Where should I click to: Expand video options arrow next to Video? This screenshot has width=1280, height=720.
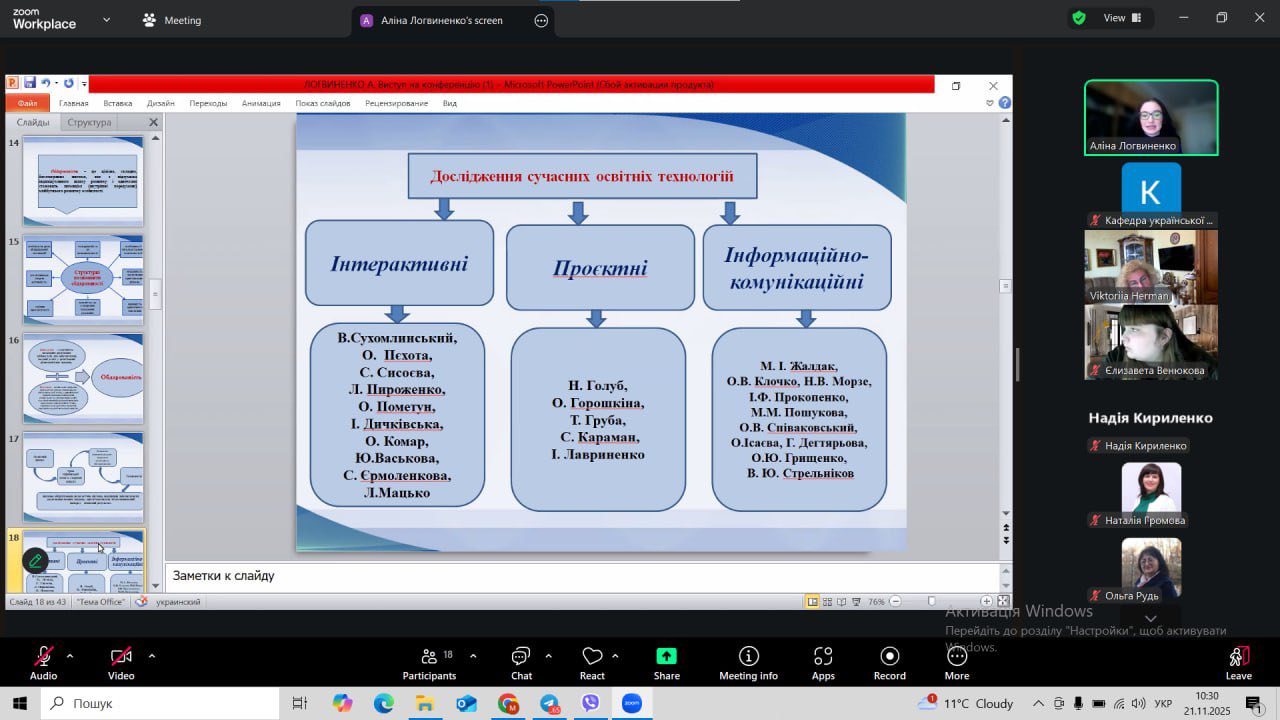coord(152,656)
